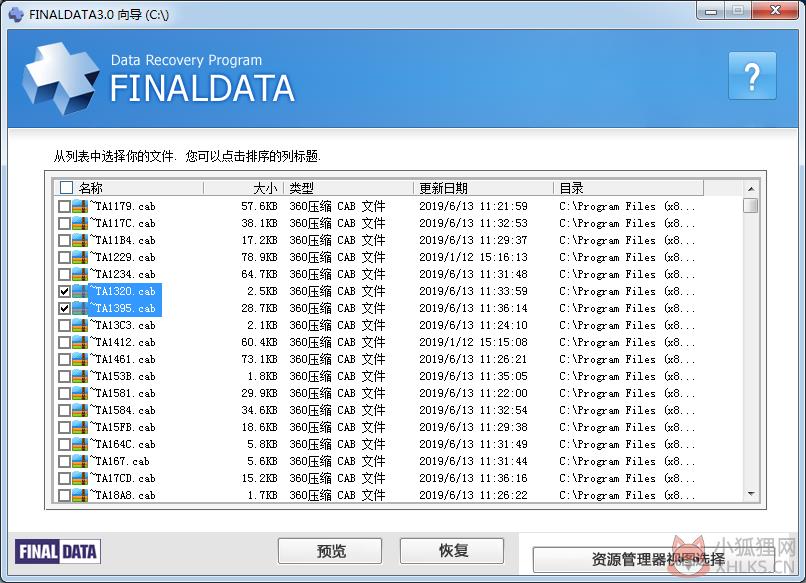
Task: Click the file icon of ~TA1584.cab
Action: coord(80,410)
